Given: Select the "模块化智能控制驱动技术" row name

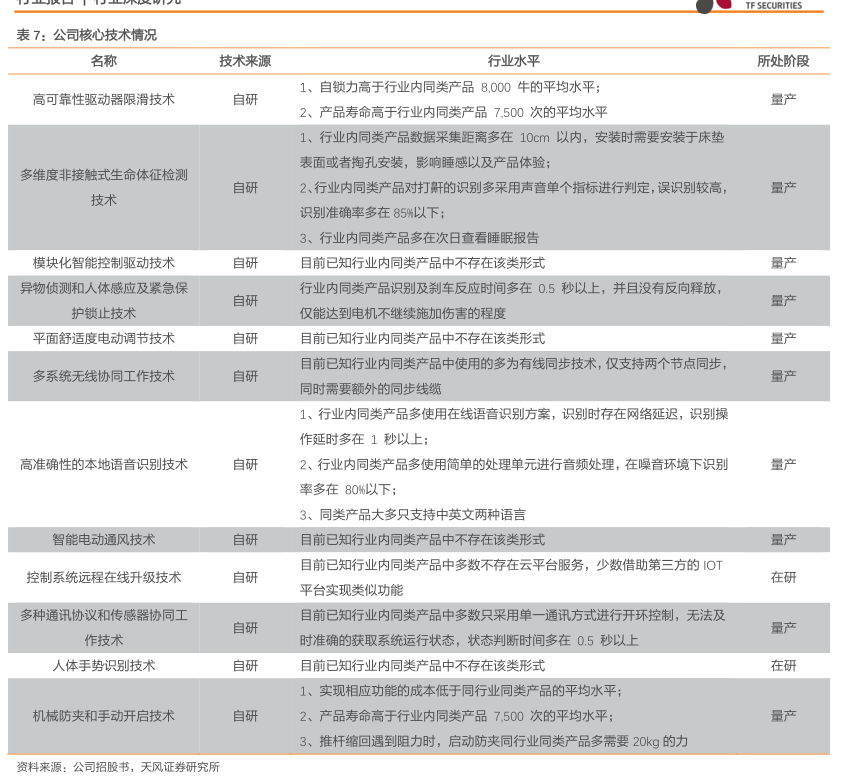Looking at the screenshot, I should [103, 263].
